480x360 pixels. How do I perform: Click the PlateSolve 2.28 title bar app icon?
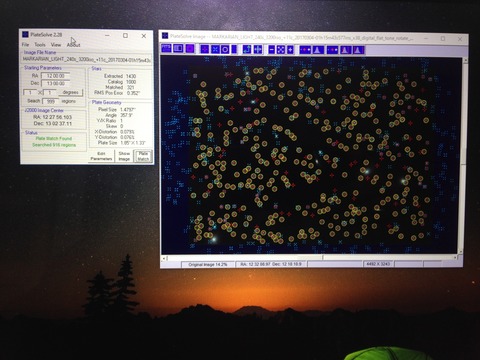pos(25,34)
